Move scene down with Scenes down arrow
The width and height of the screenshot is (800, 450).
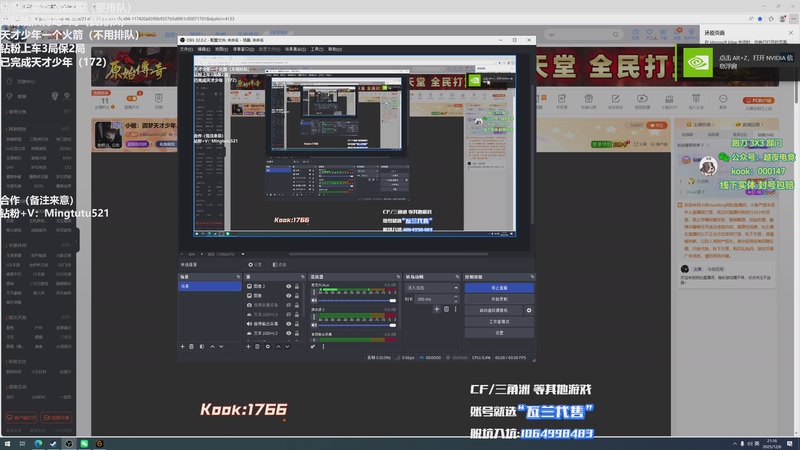tap(221, 346)
